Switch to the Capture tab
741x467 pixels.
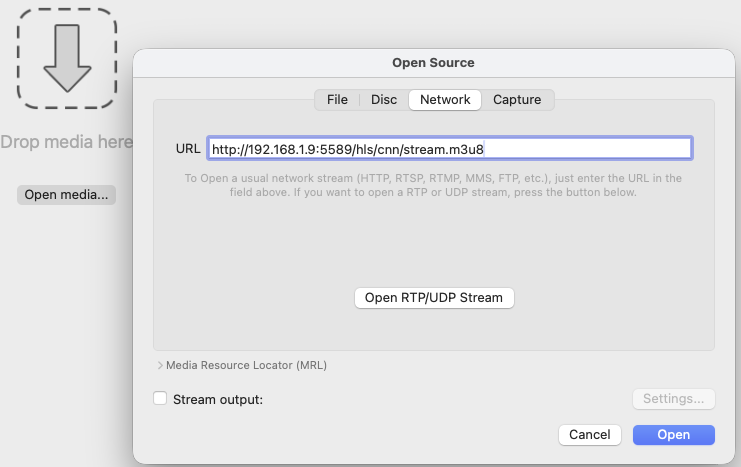pyautogui.click(x=517, y=100)
